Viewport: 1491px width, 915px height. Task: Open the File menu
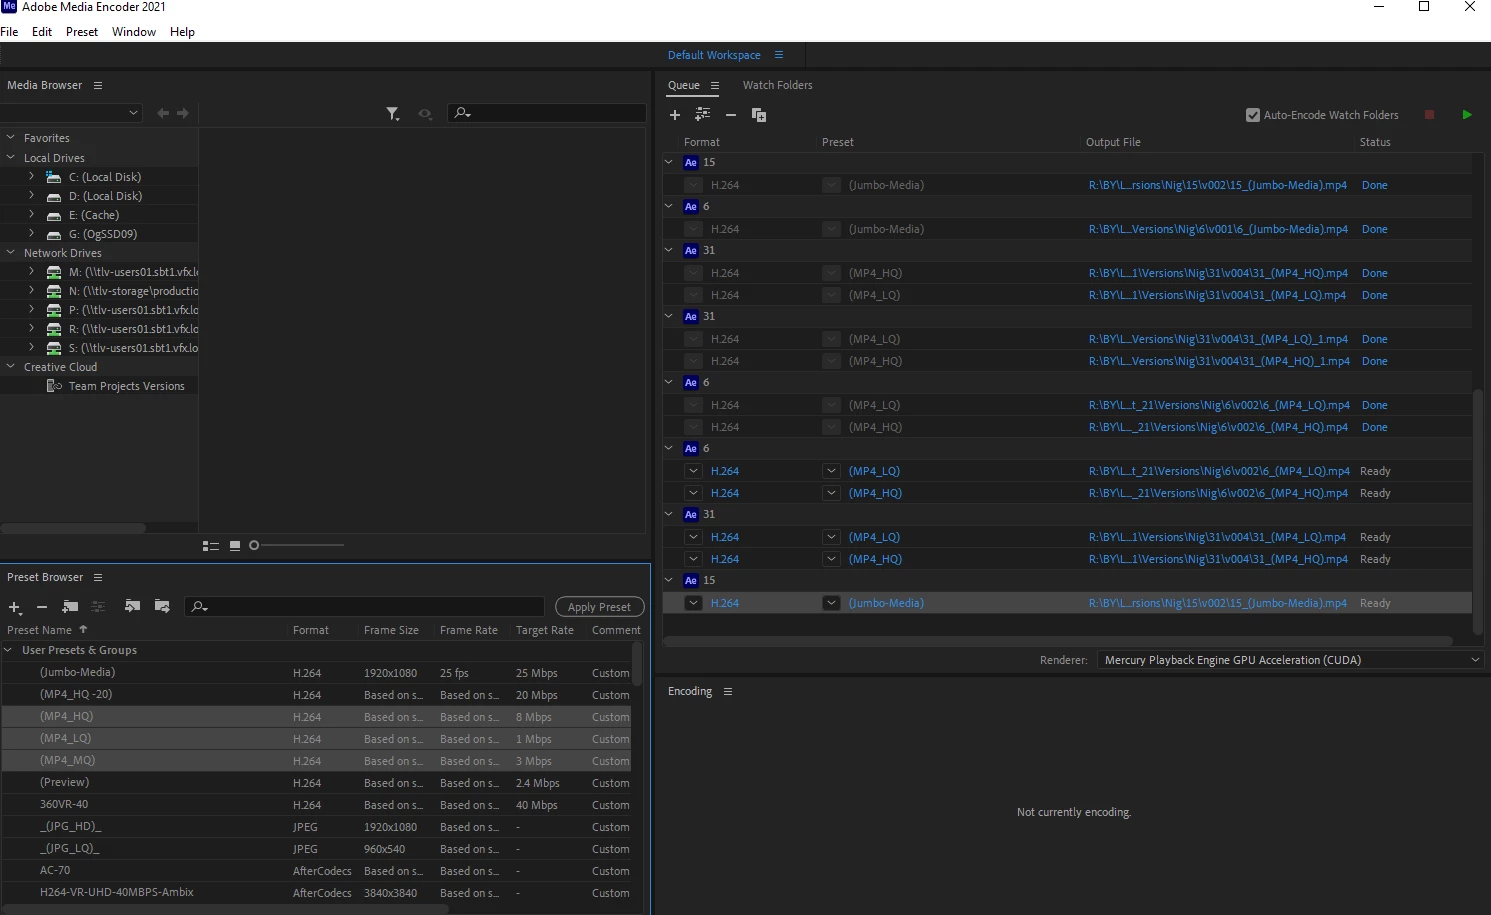point(10,32)
